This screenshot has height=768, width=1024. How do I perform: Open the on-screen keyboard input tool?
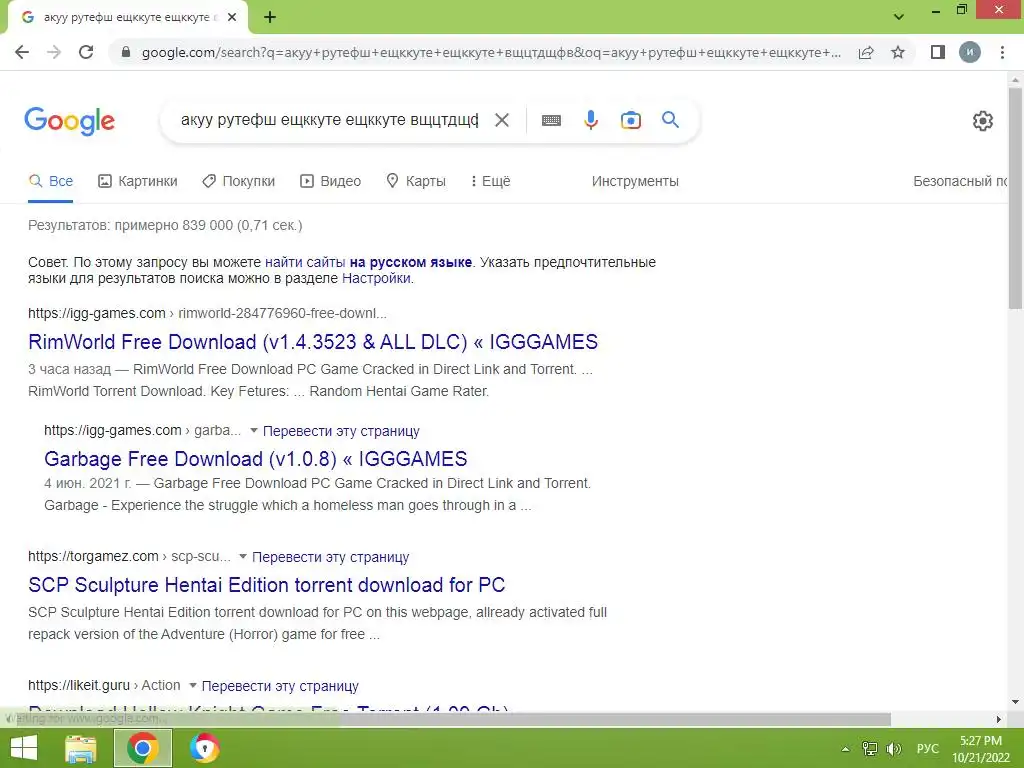pyautogui.click(x=551, y=120)
